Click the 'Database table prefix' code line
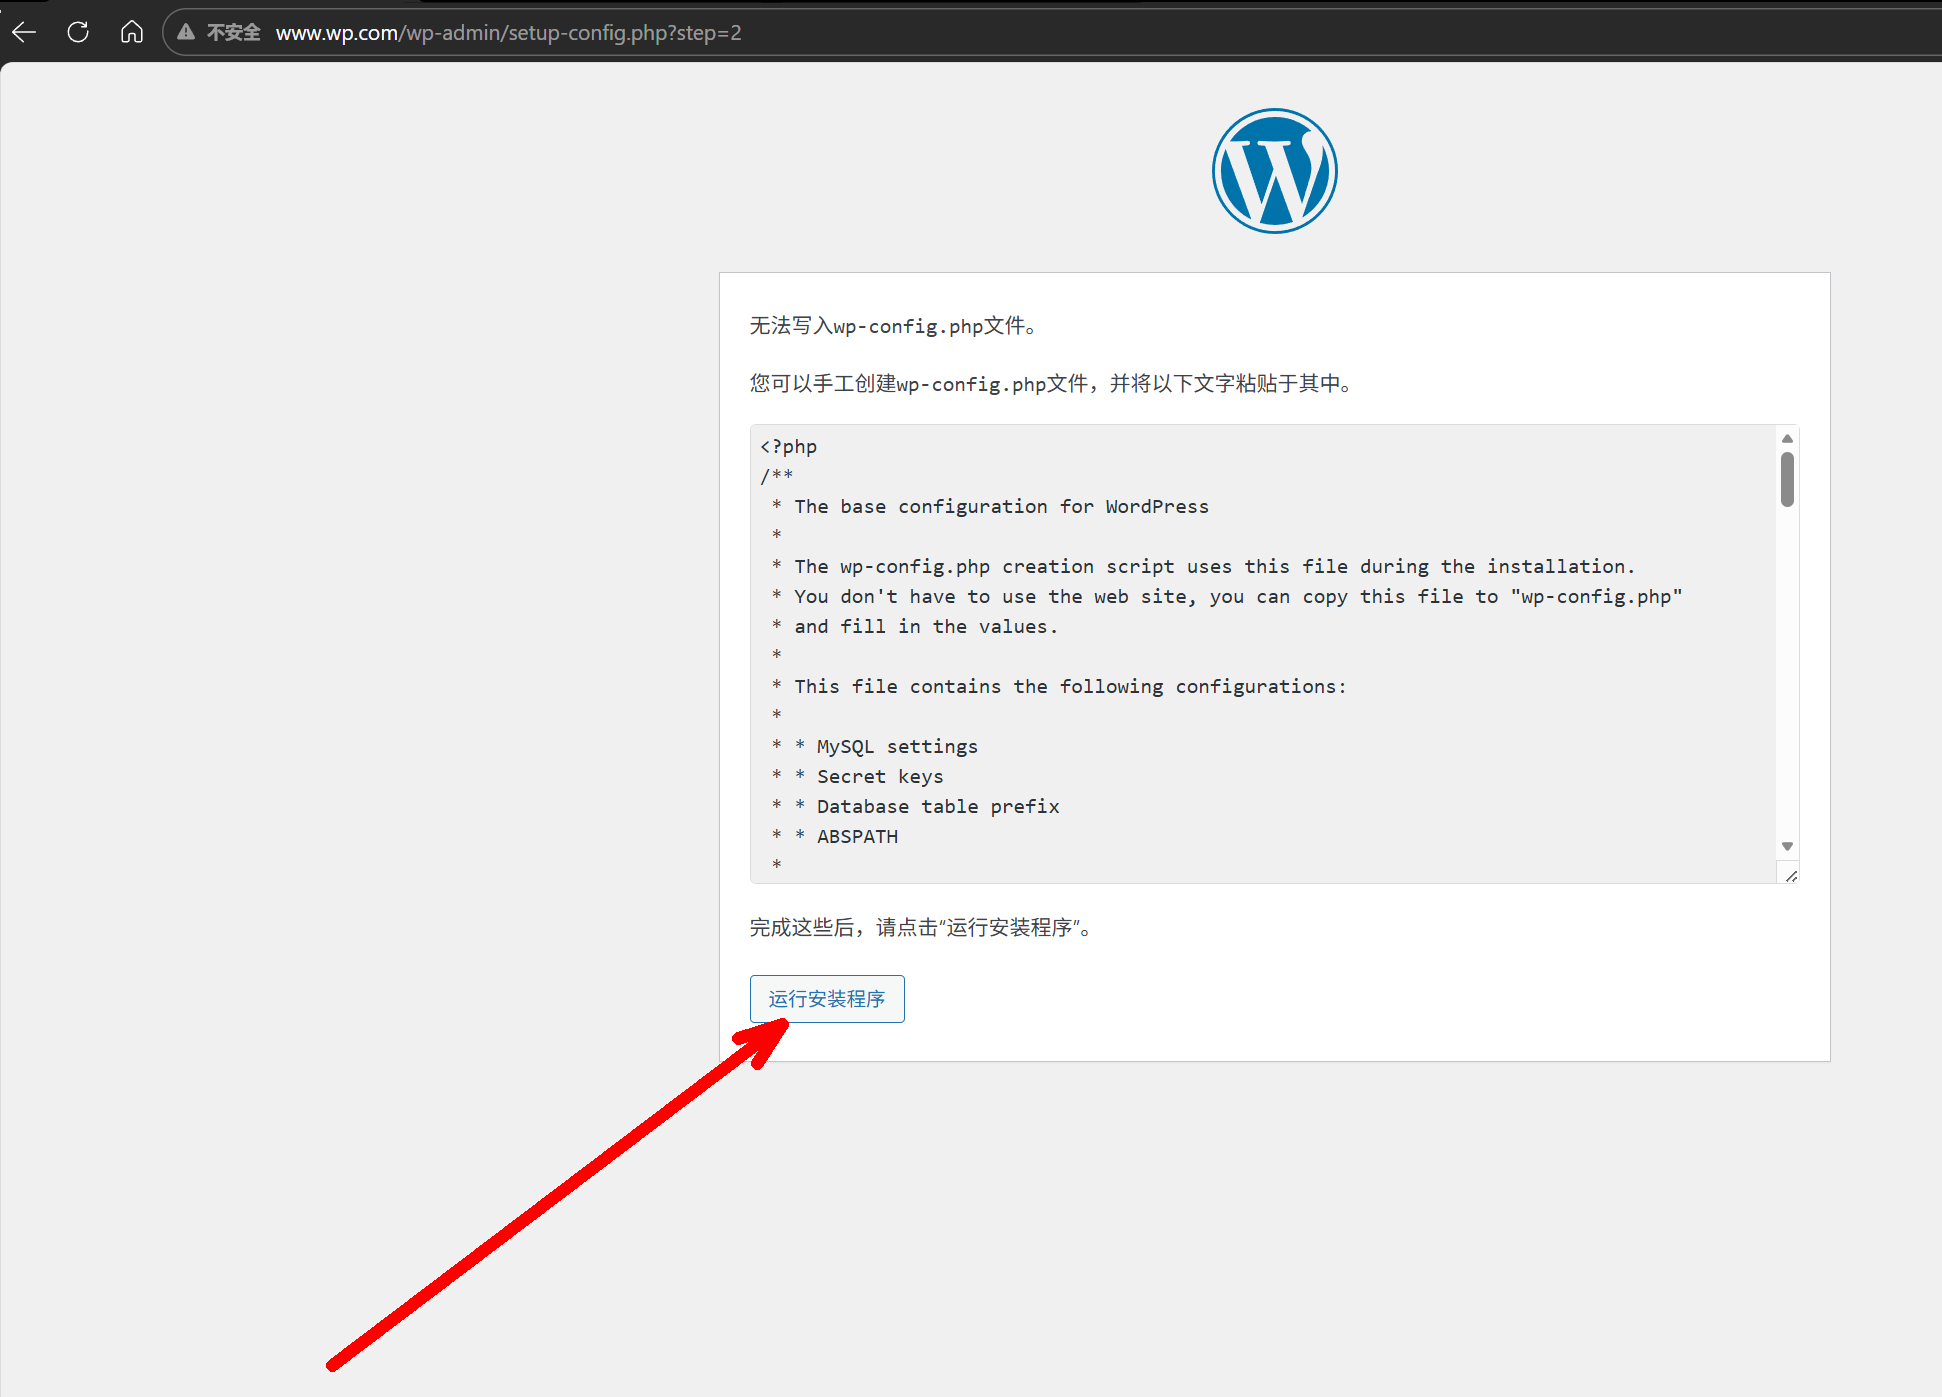The image size is (1942, 1397). pyautogui.click(x=937, y=807)
